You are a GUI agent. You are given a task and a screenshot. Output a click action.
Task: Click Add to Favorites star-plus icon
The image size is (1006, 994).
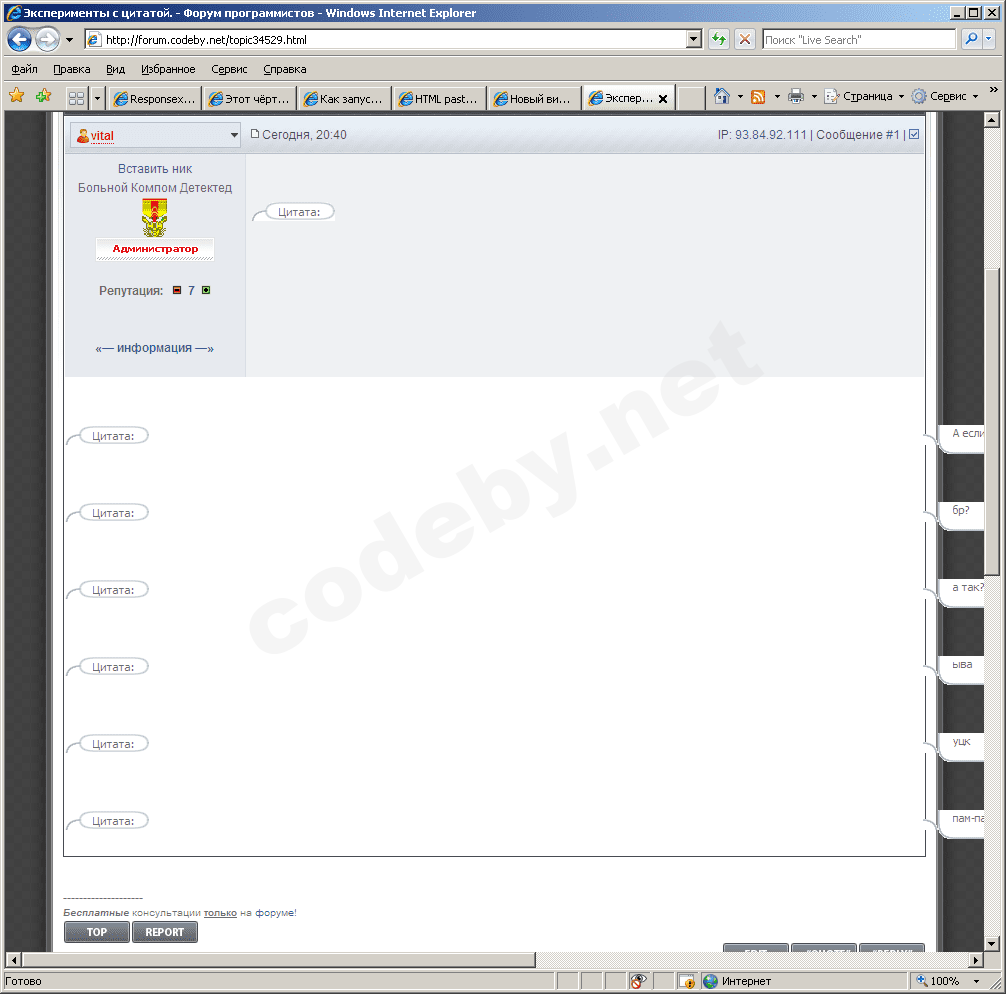coord(44,96)
